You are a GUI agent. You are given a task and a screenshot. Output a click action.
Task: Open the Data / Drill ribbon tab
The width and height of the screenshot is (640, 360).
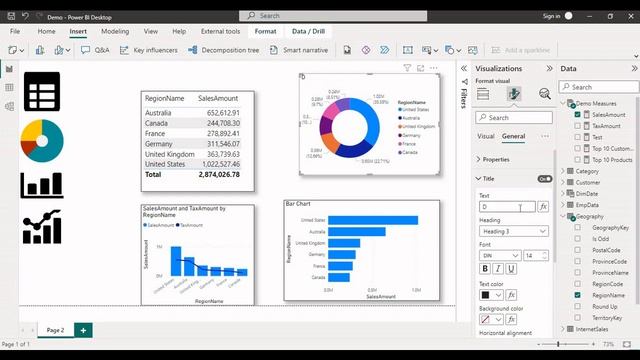[309, 31]
